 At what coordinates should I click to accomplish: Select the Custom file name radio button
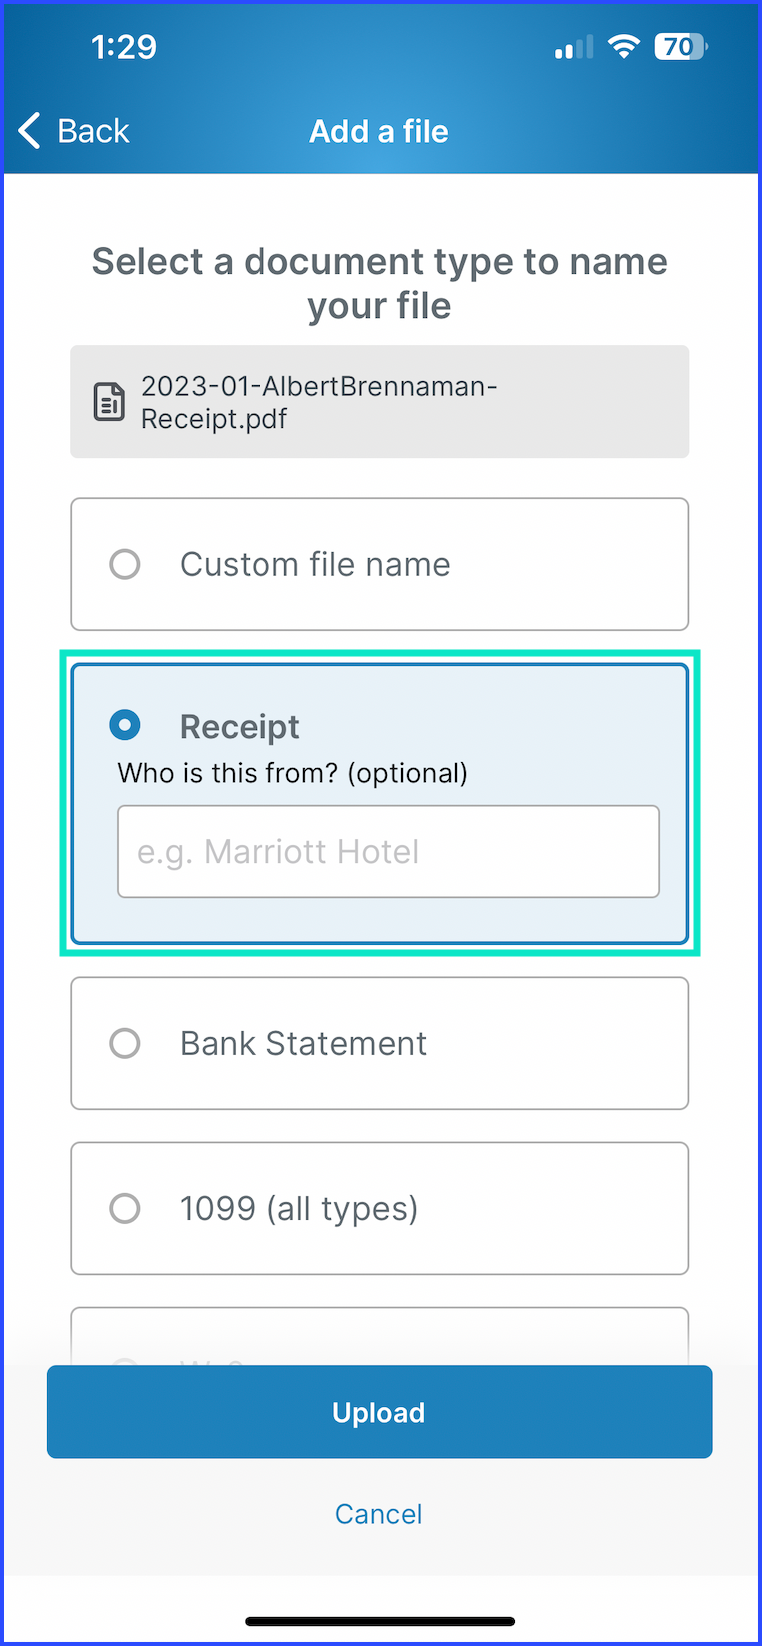coord(125,564)
